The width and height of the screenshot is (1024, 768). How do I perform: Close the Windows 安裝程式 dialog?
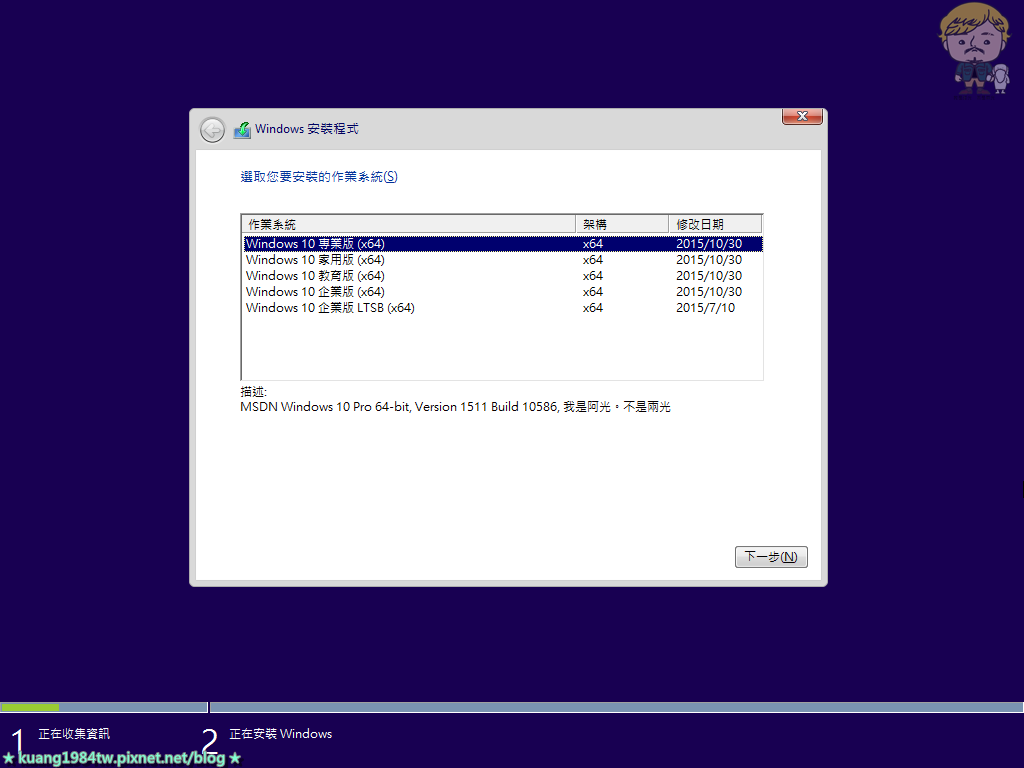(x=802, y=116)
